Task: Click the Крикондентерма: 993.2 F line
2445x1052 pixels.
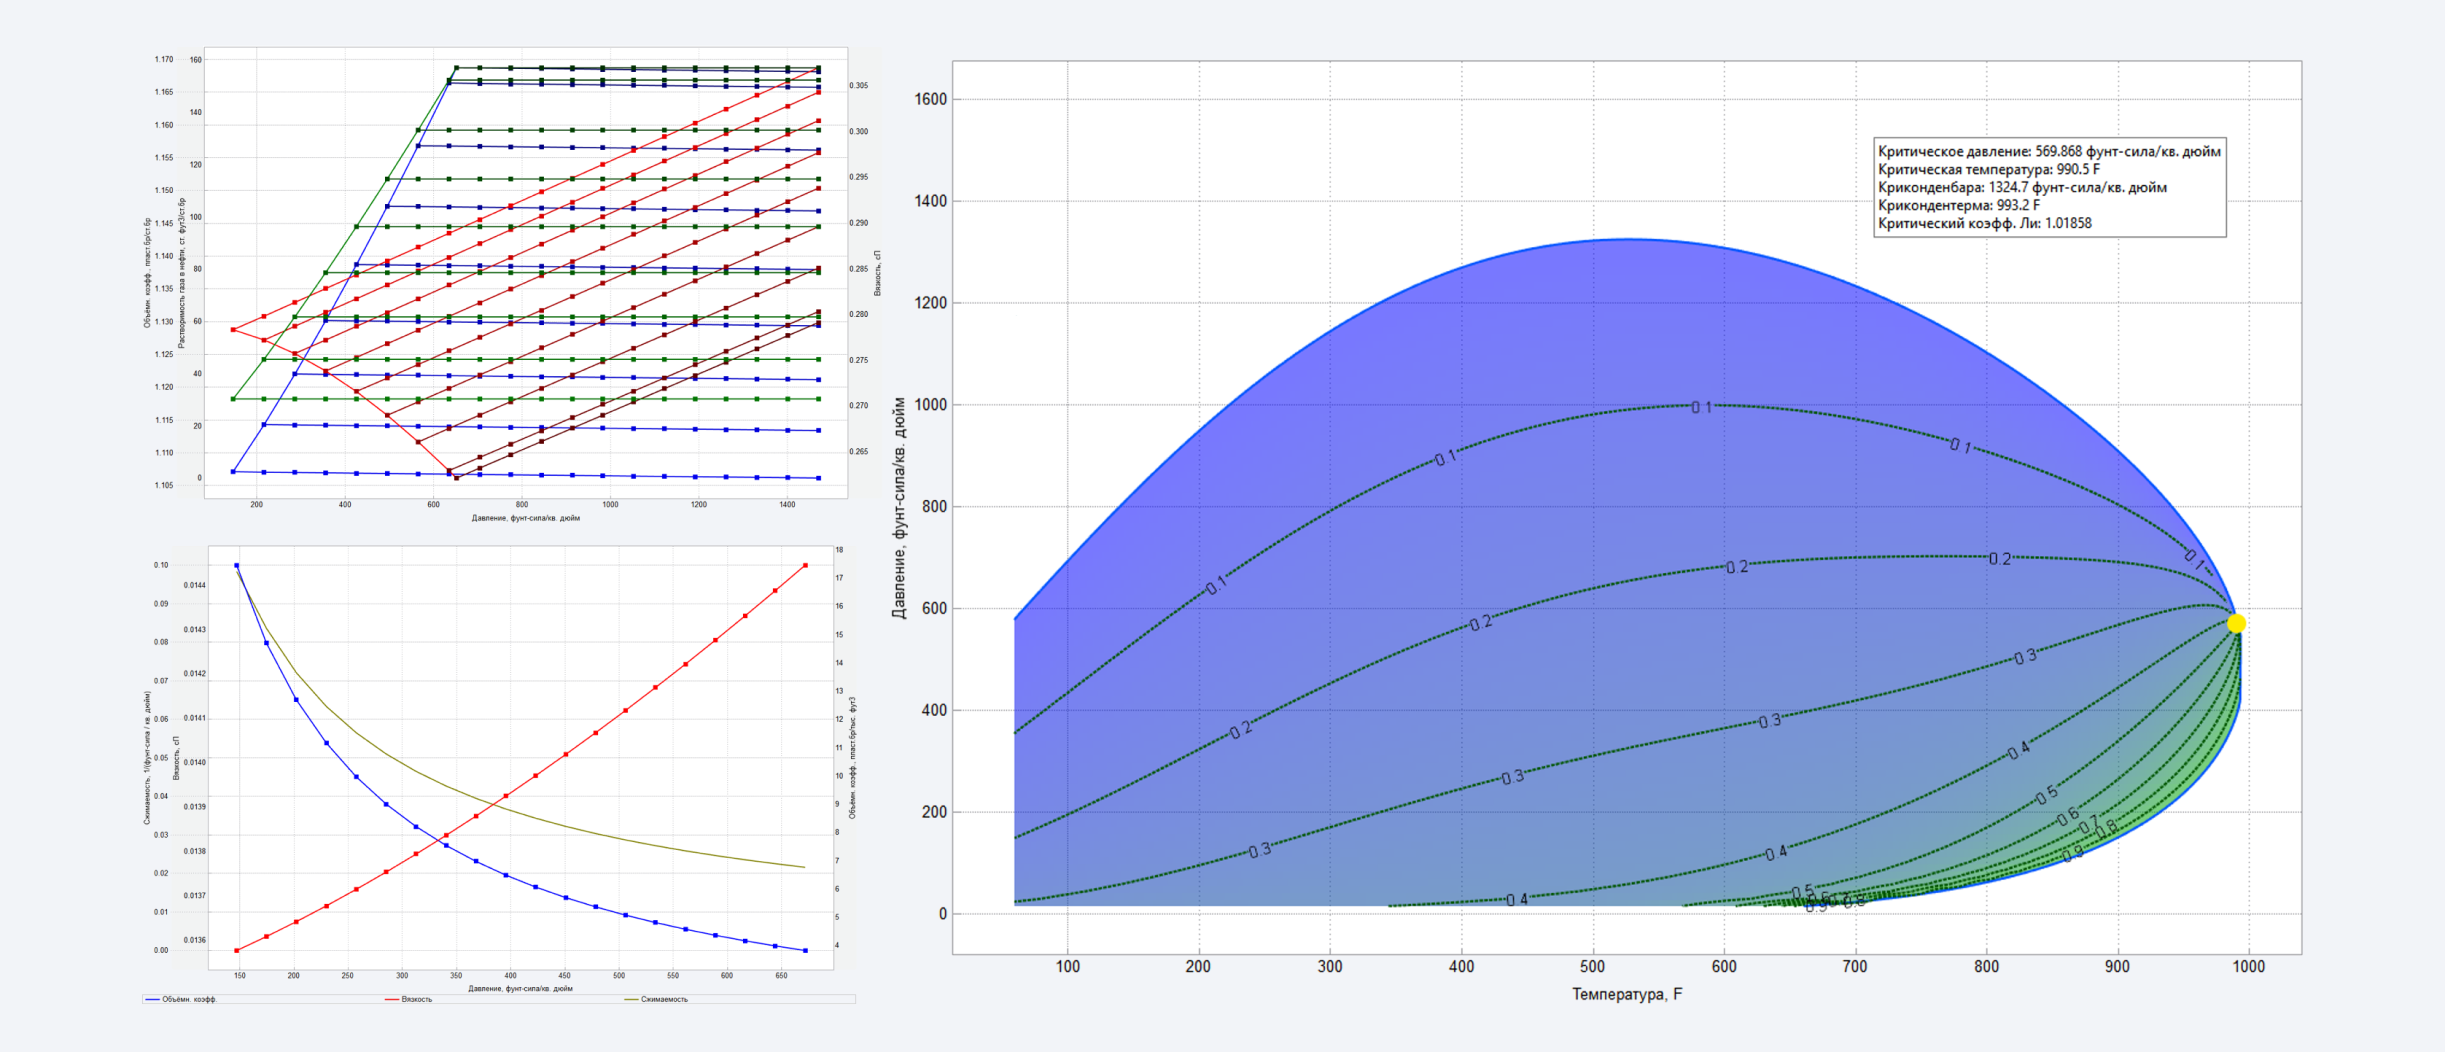Action: pos(1959,206)
